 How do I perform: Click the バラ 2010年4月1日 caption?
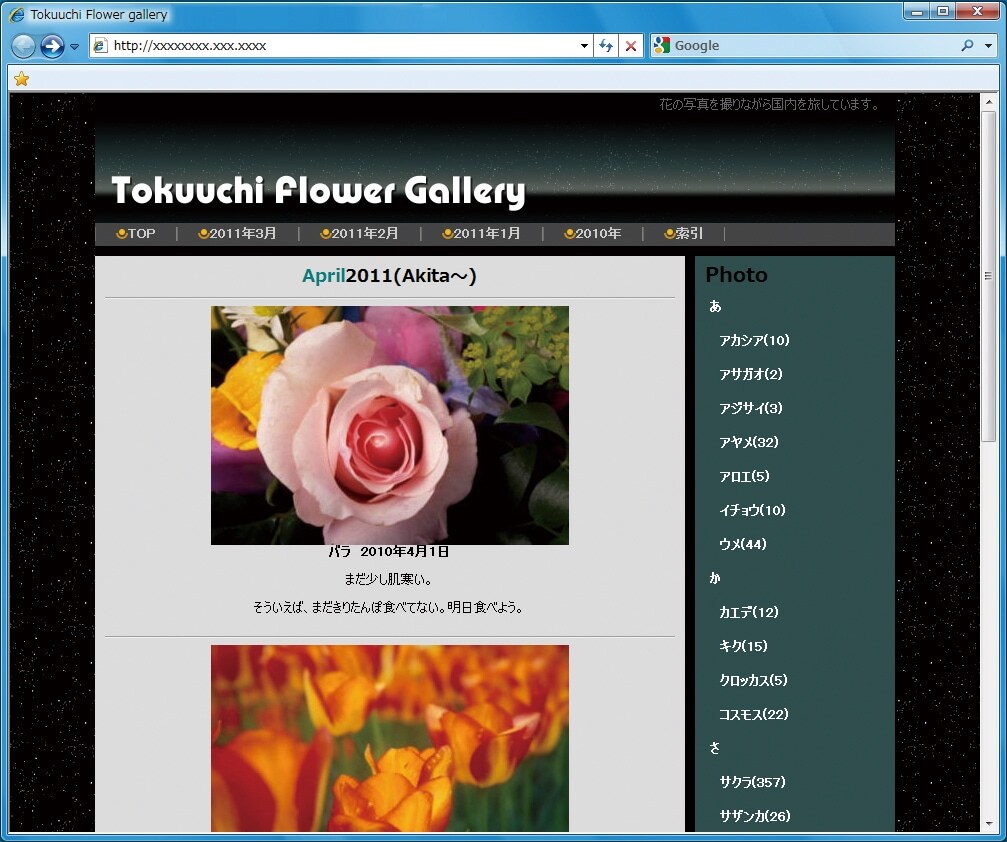pos(389,552)
